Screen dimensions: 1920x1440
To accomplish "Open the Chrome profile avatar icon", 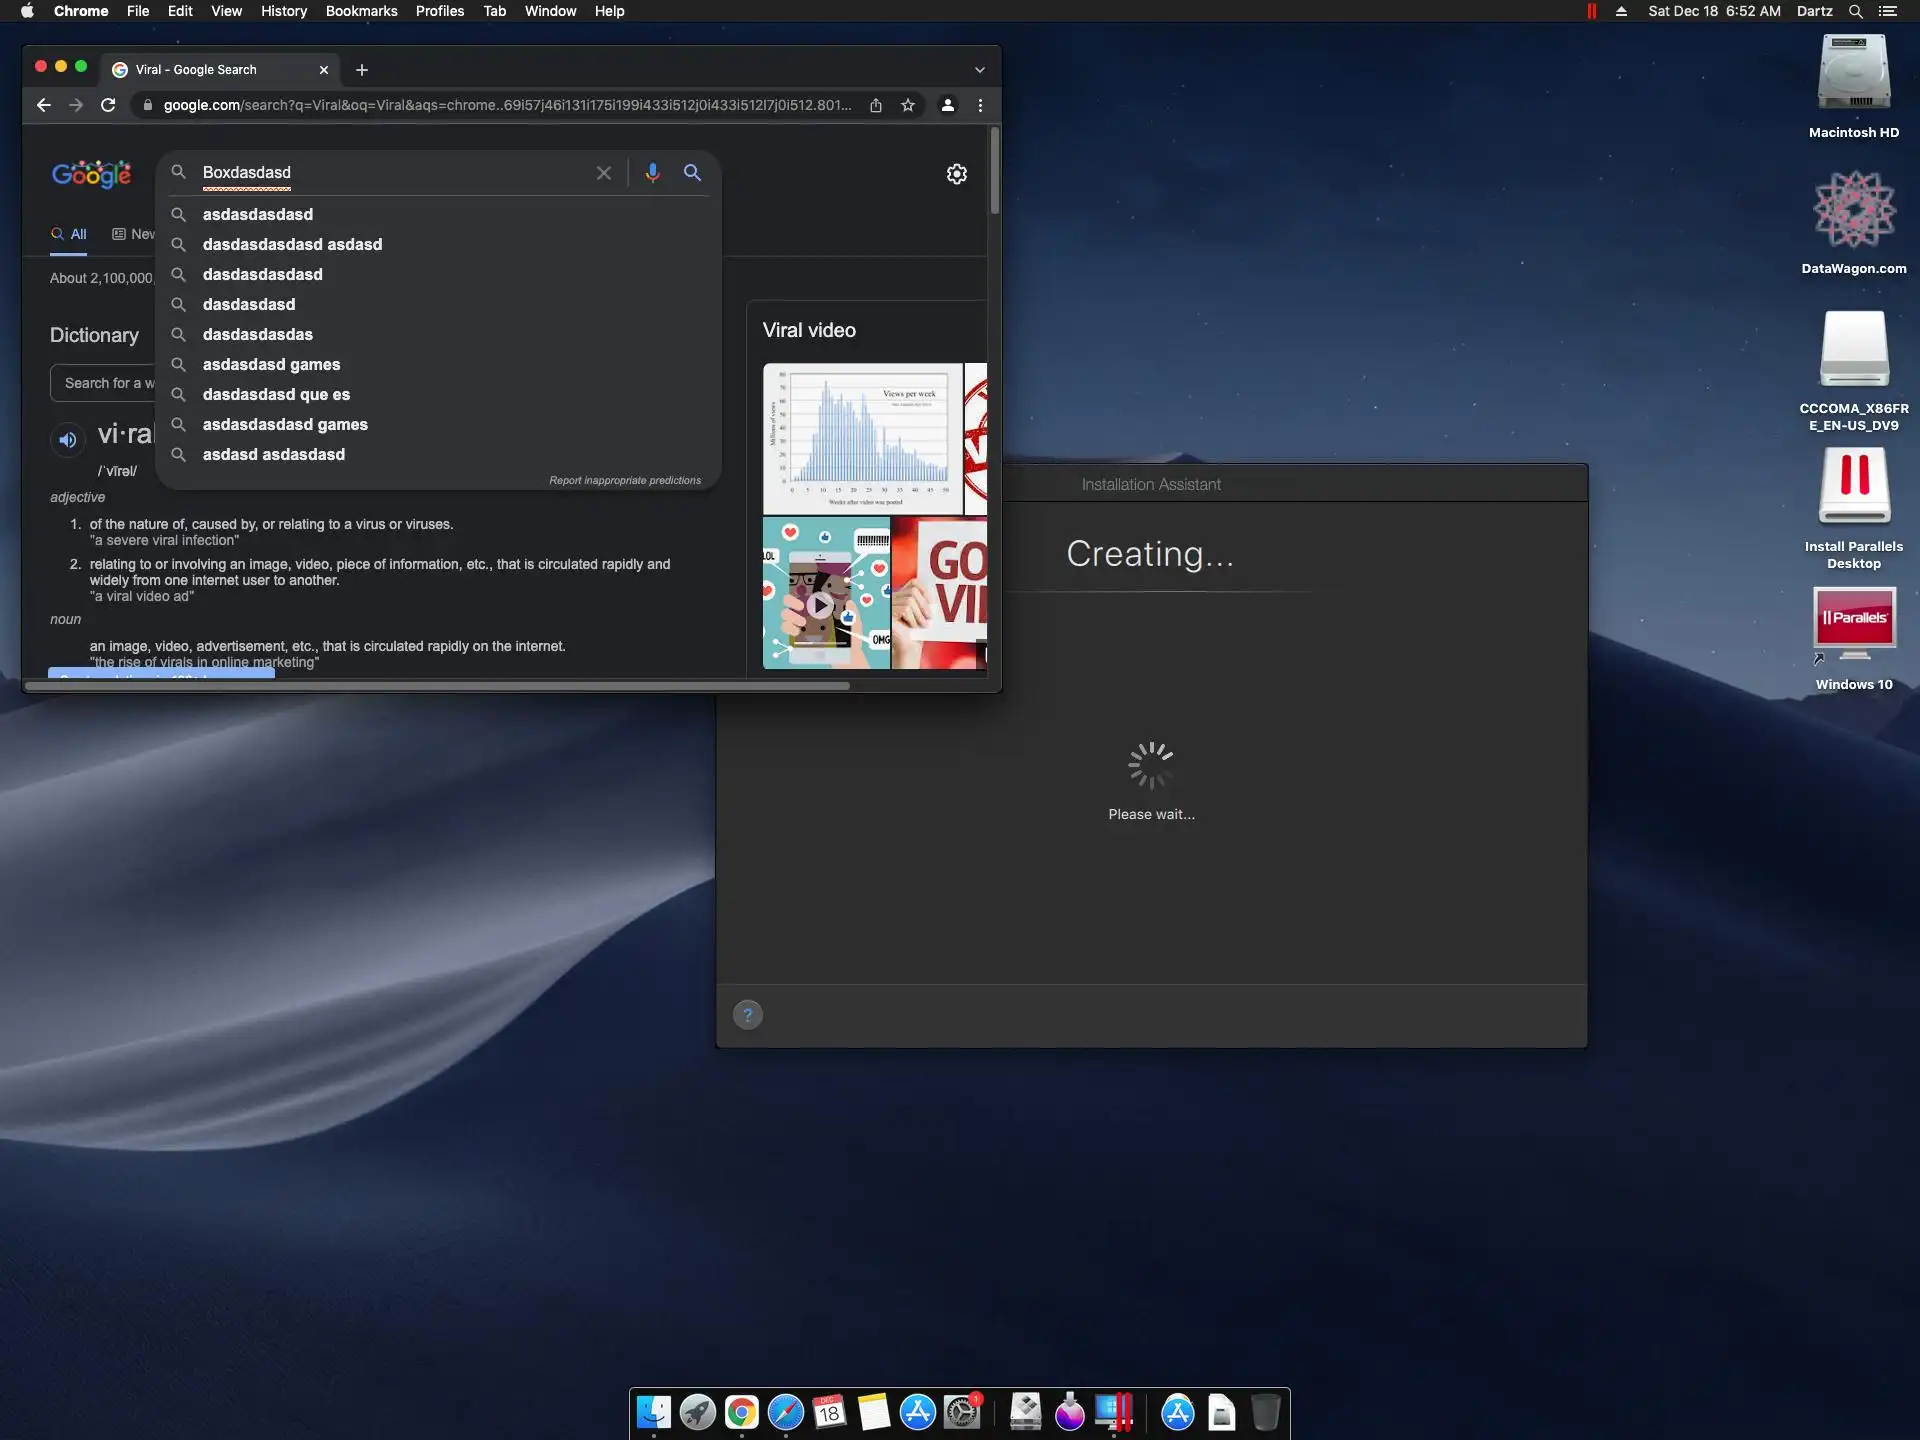I will pyautogui.click(x=947, y=105).
